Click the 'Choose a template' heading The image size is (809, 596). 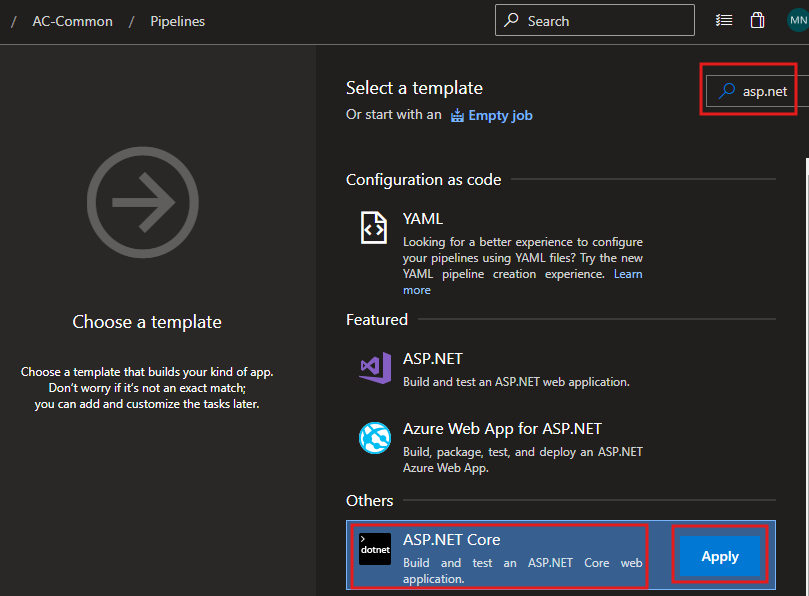point(147,322)
